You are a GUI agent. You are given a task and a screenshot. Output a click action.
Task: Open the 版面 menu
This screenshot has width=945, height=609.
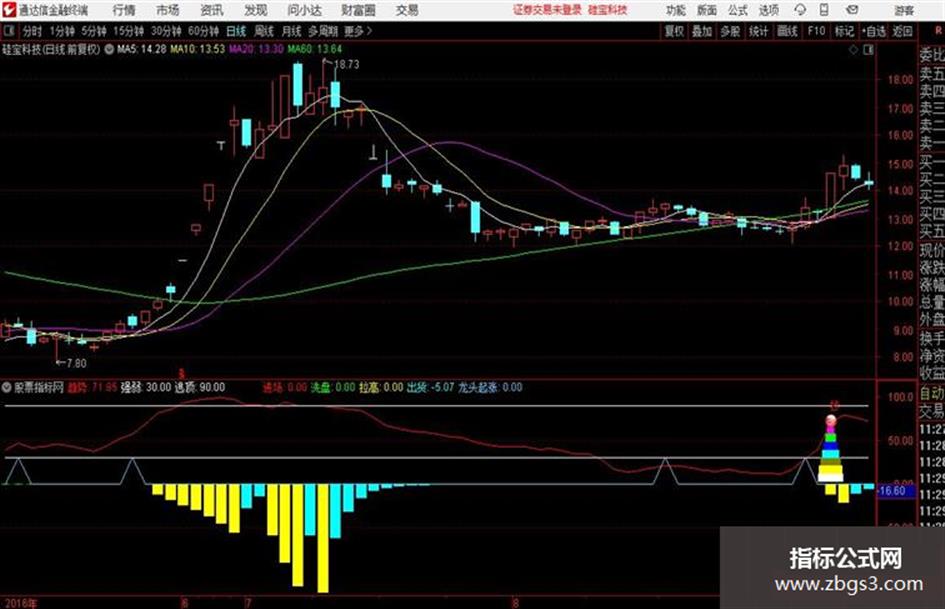coord(707,10)
